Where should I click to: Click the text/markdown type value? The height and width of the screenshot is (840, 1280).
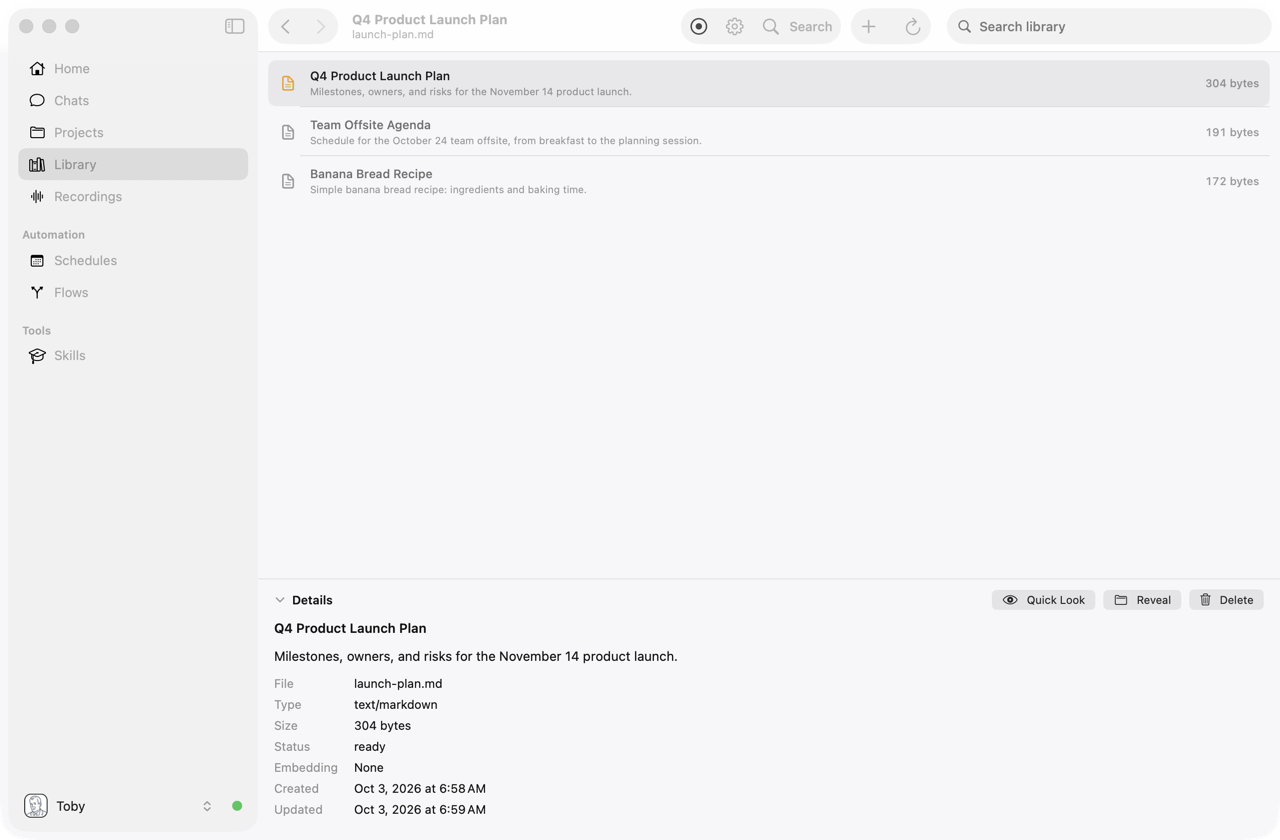click(x=396, y=705)
